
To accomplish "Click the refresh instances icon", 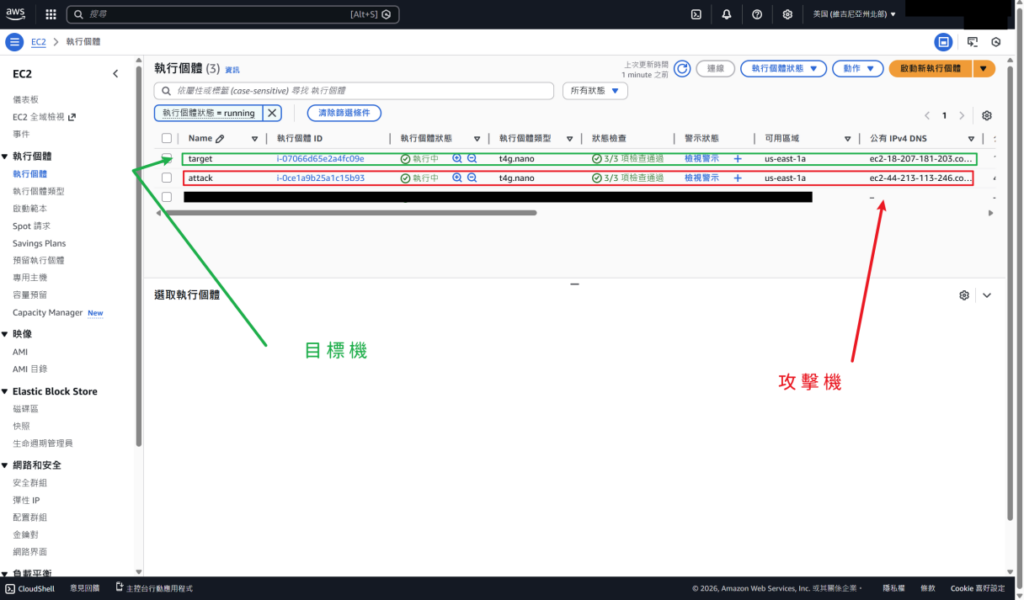I will click(682, 69).
